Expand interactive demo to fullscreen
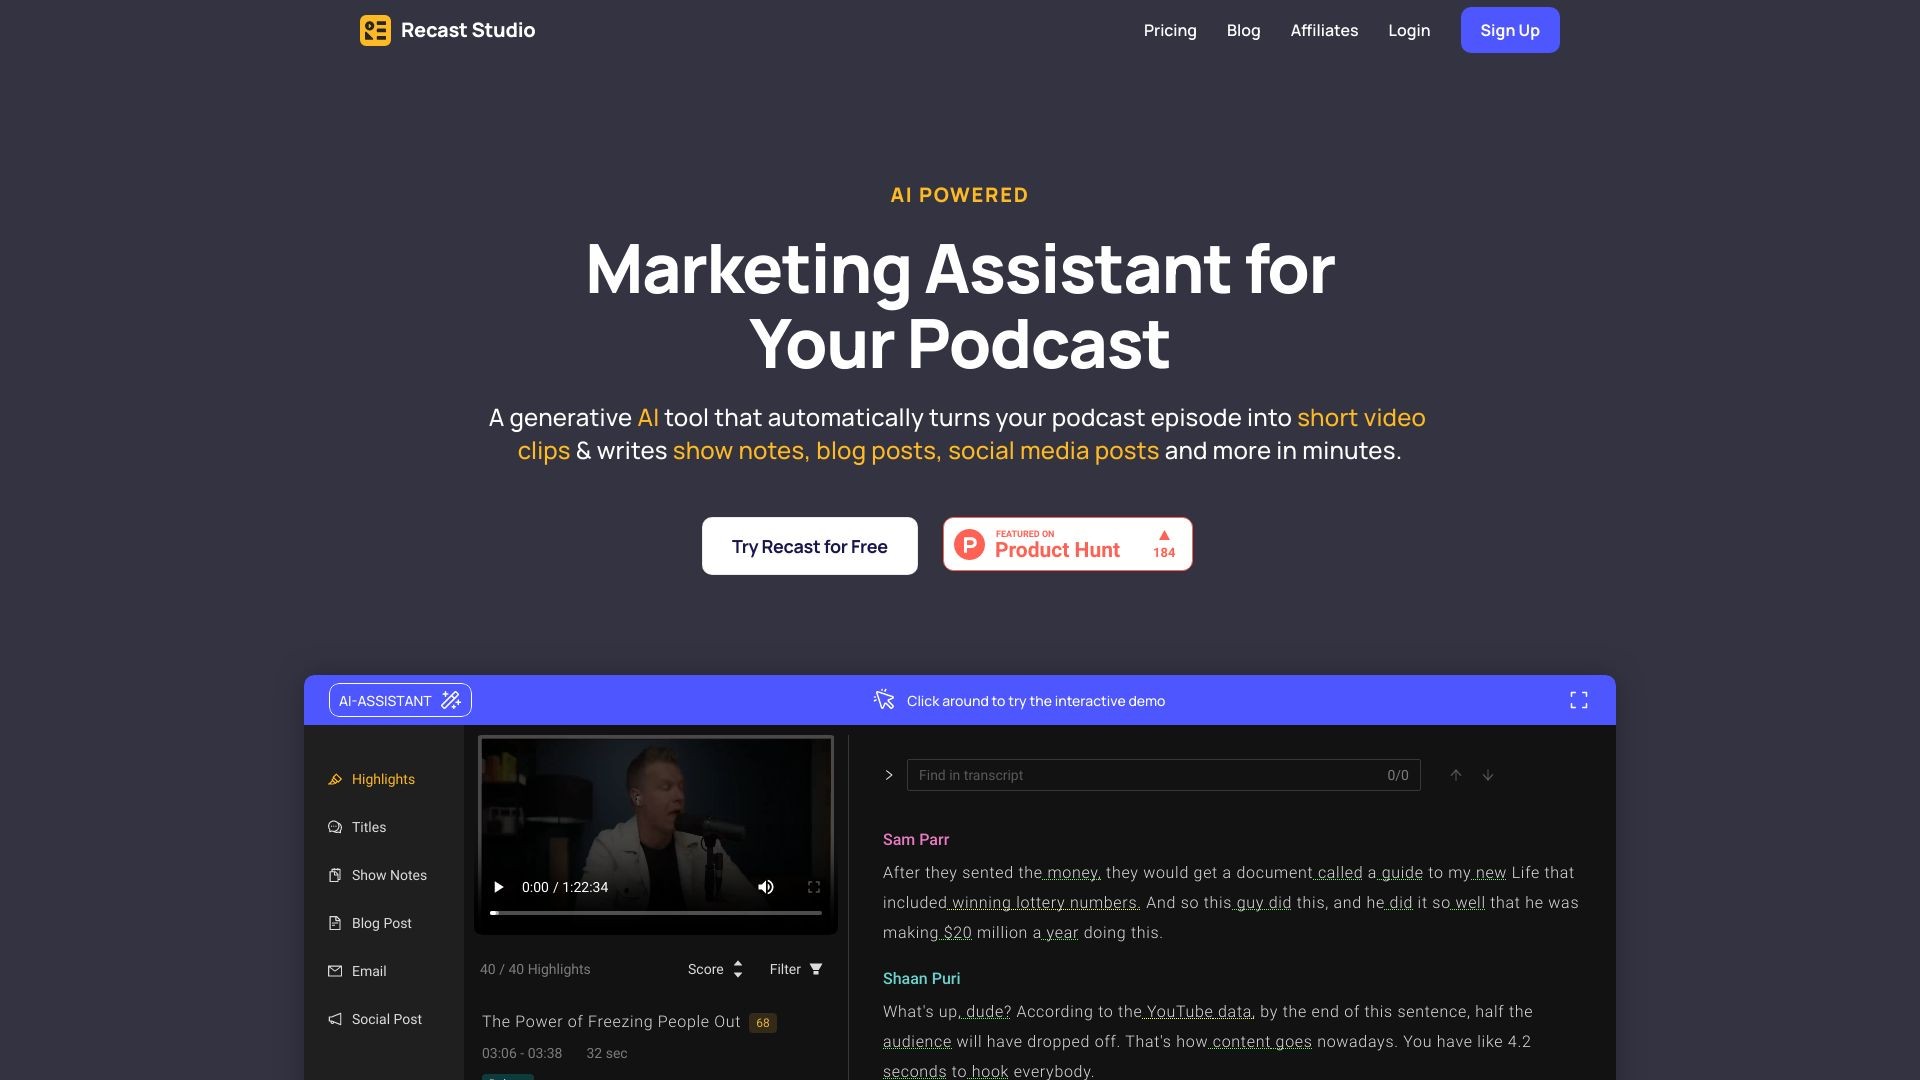The width and height of the screenshot is (1920, 1080). pos(1578,700)
